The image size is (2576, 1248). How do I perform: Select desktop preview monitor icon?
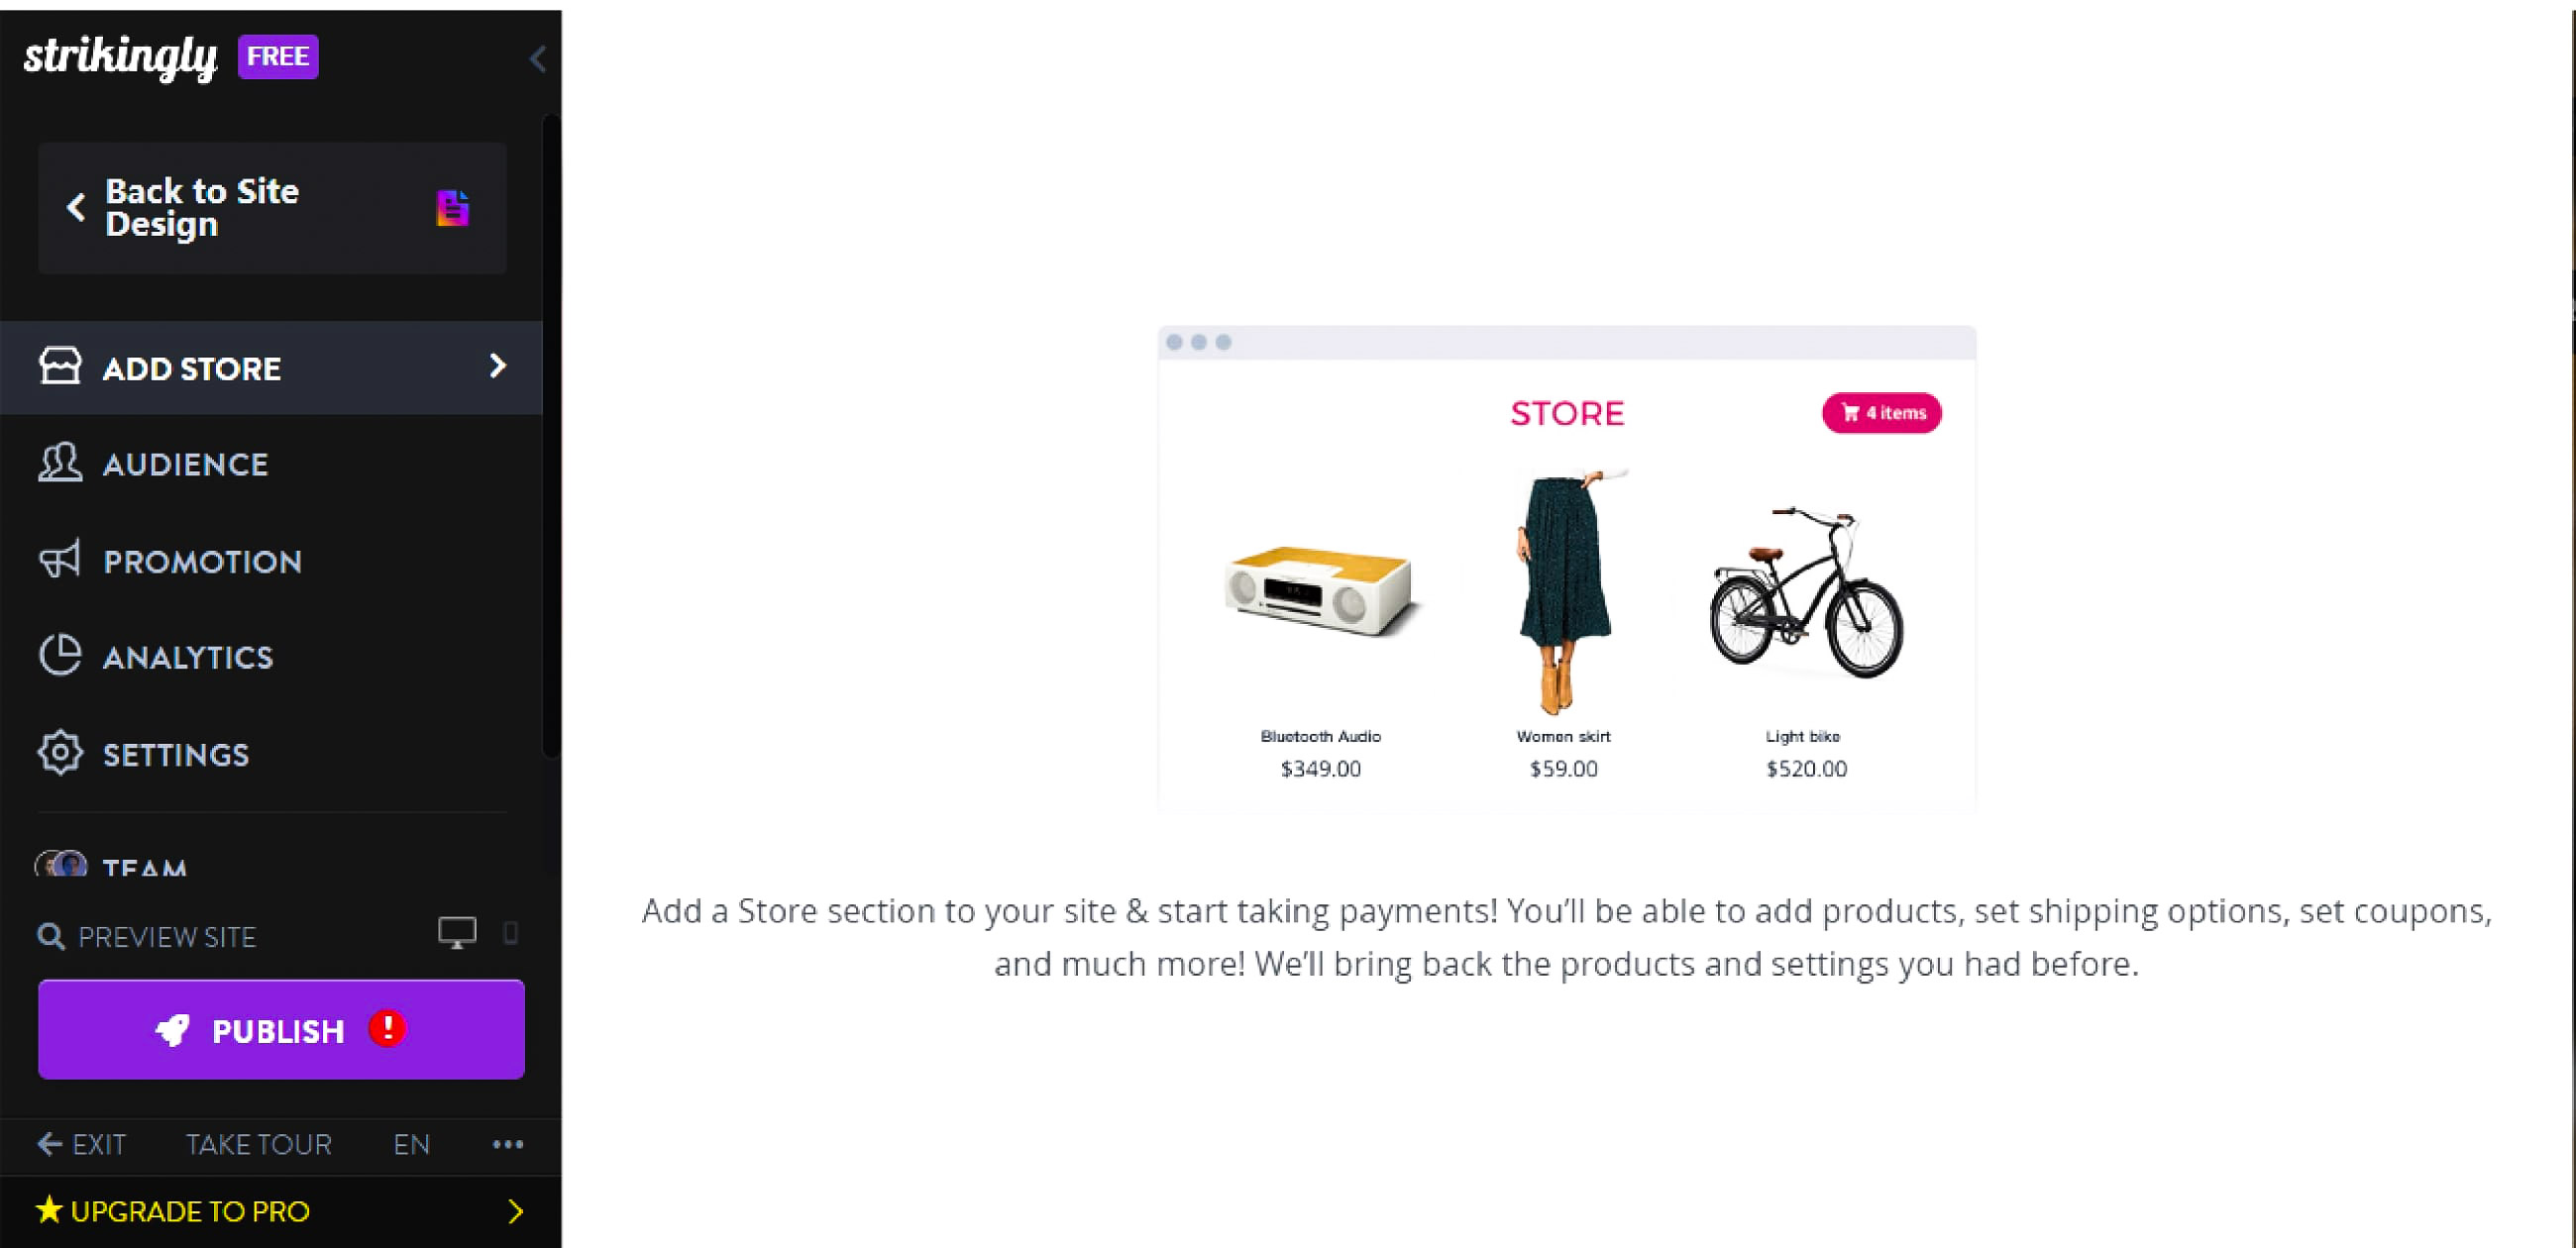[x=457, y=932]
